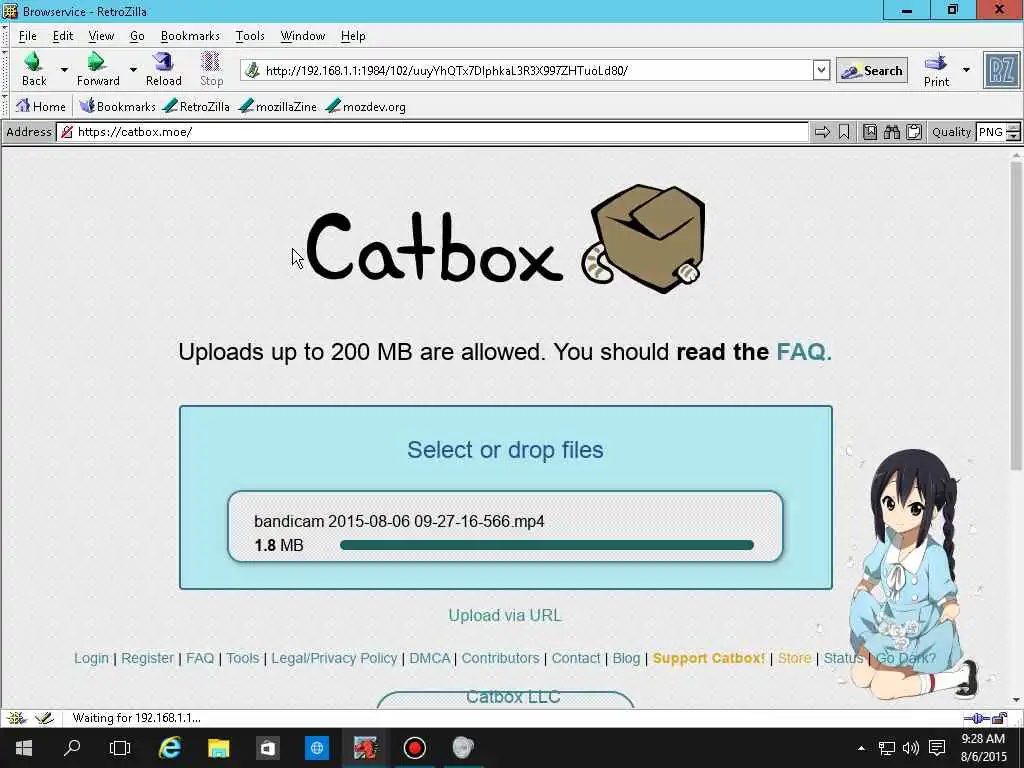Click the Go arrow beside Address field
1024x768 pixels.
(x=822, y=132)
